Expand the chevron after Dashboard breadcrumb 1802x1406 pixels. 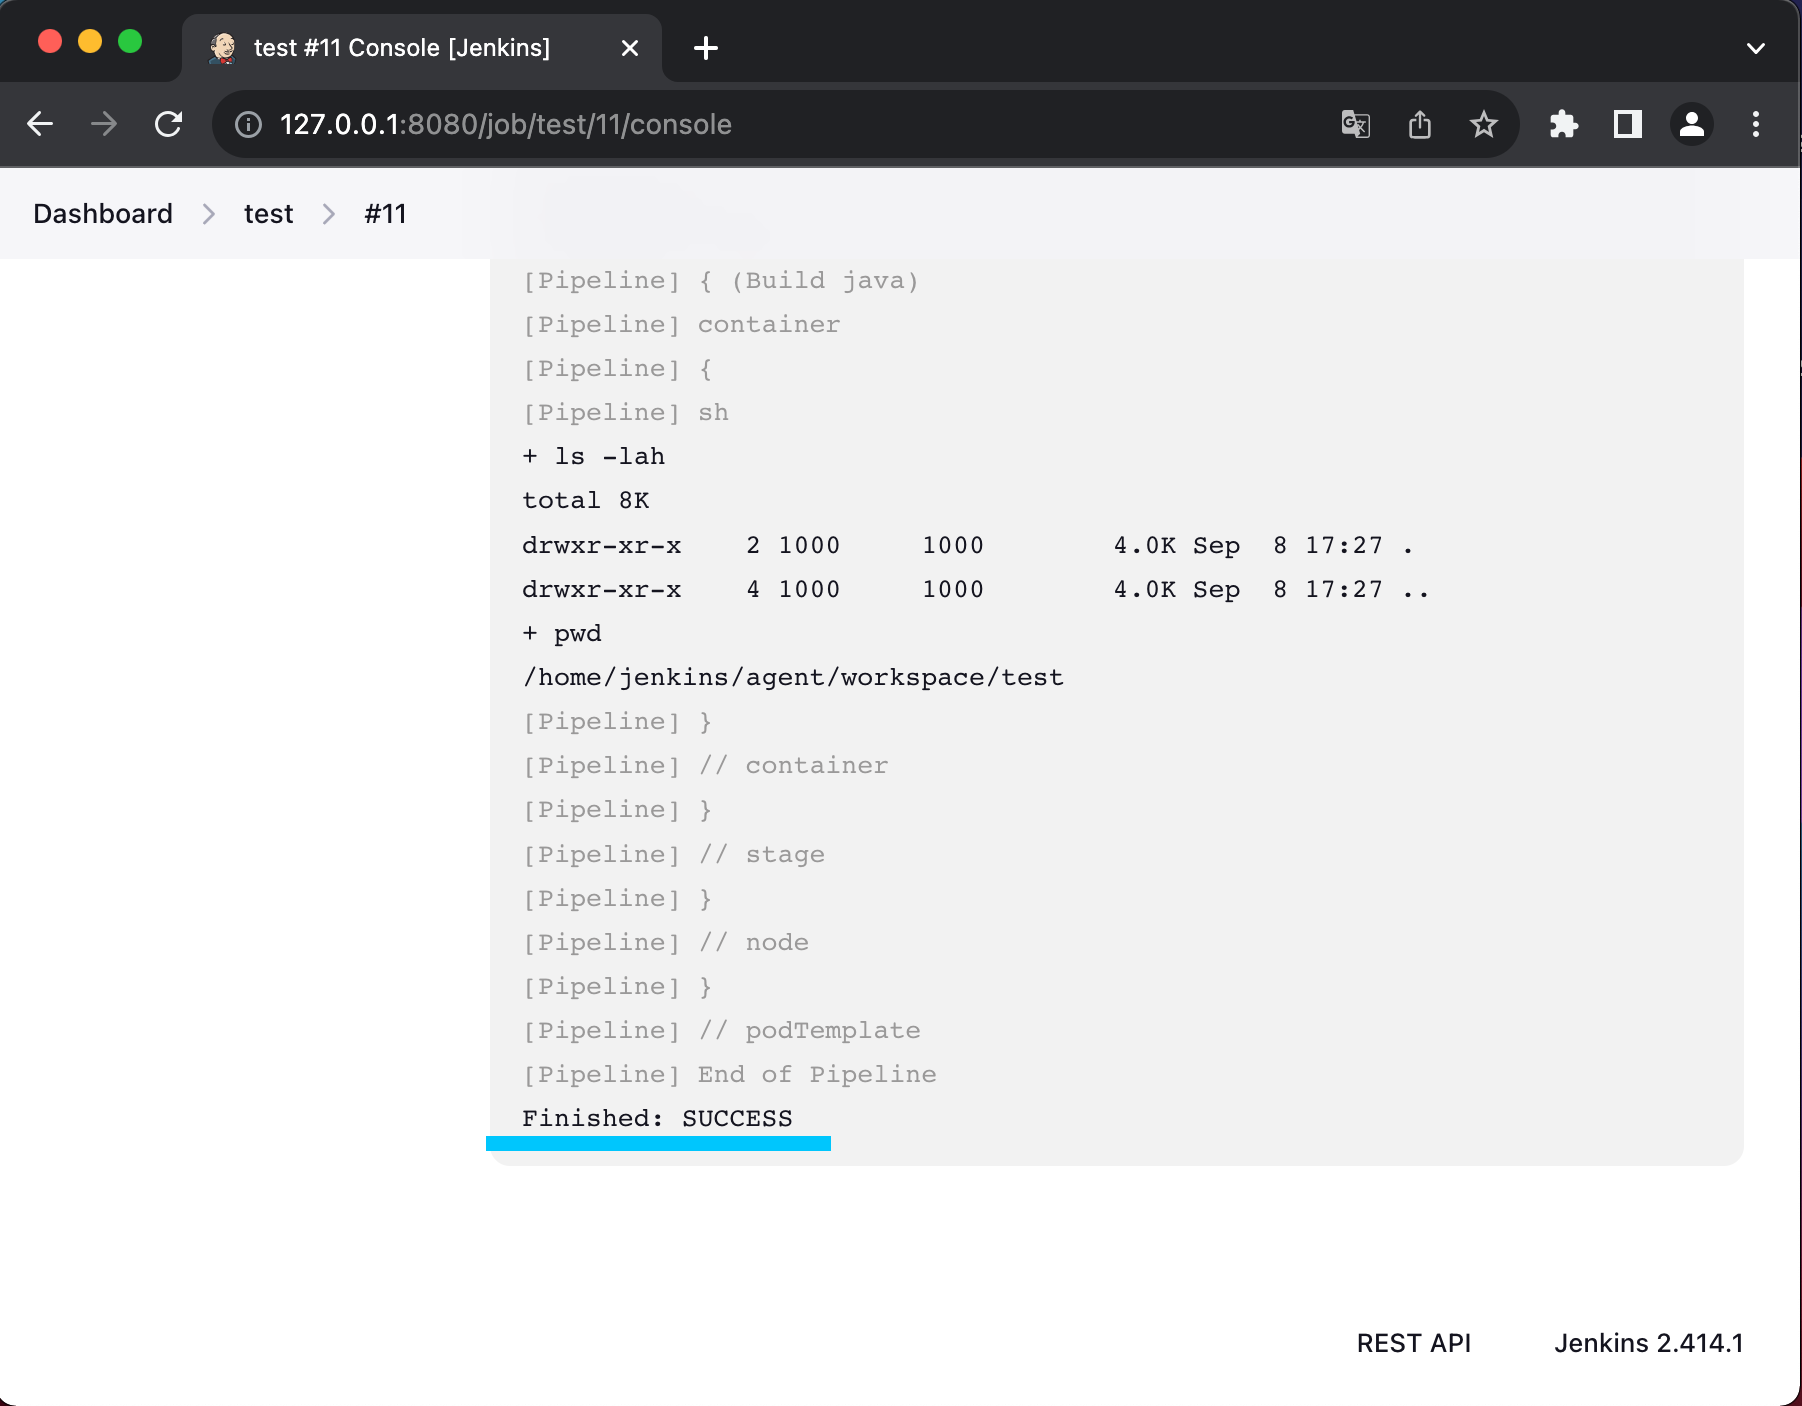tap(208, 214)
